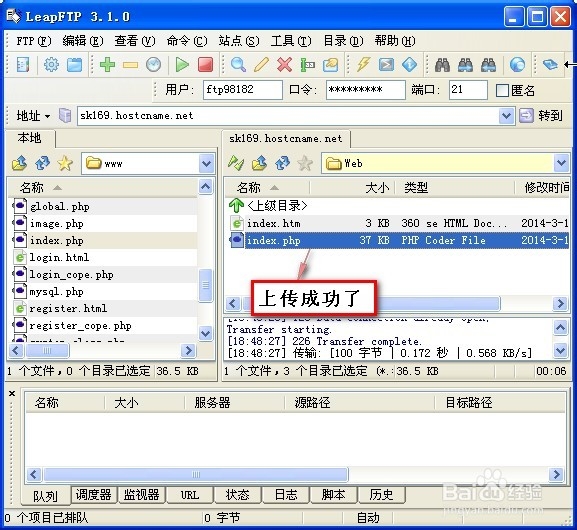The height and width of the screenshot is (530, 577).
Task: Click the remote pane connect icon
Action: (x=236, y=163)
